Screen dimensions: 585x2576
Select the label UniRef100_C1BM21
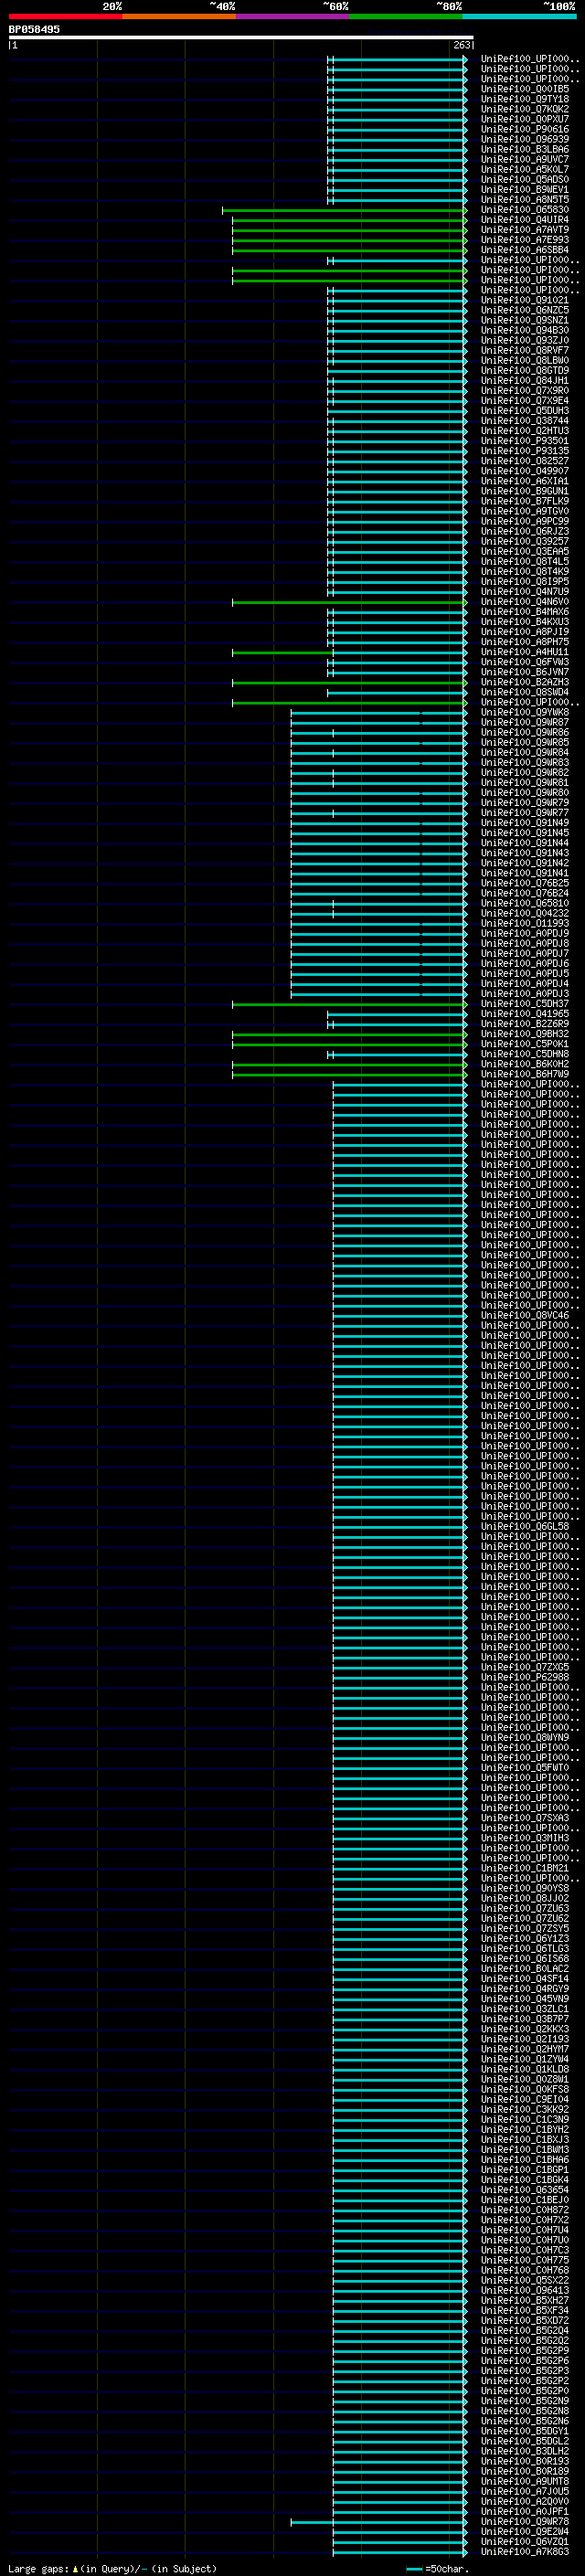(x=524, y=1868)
